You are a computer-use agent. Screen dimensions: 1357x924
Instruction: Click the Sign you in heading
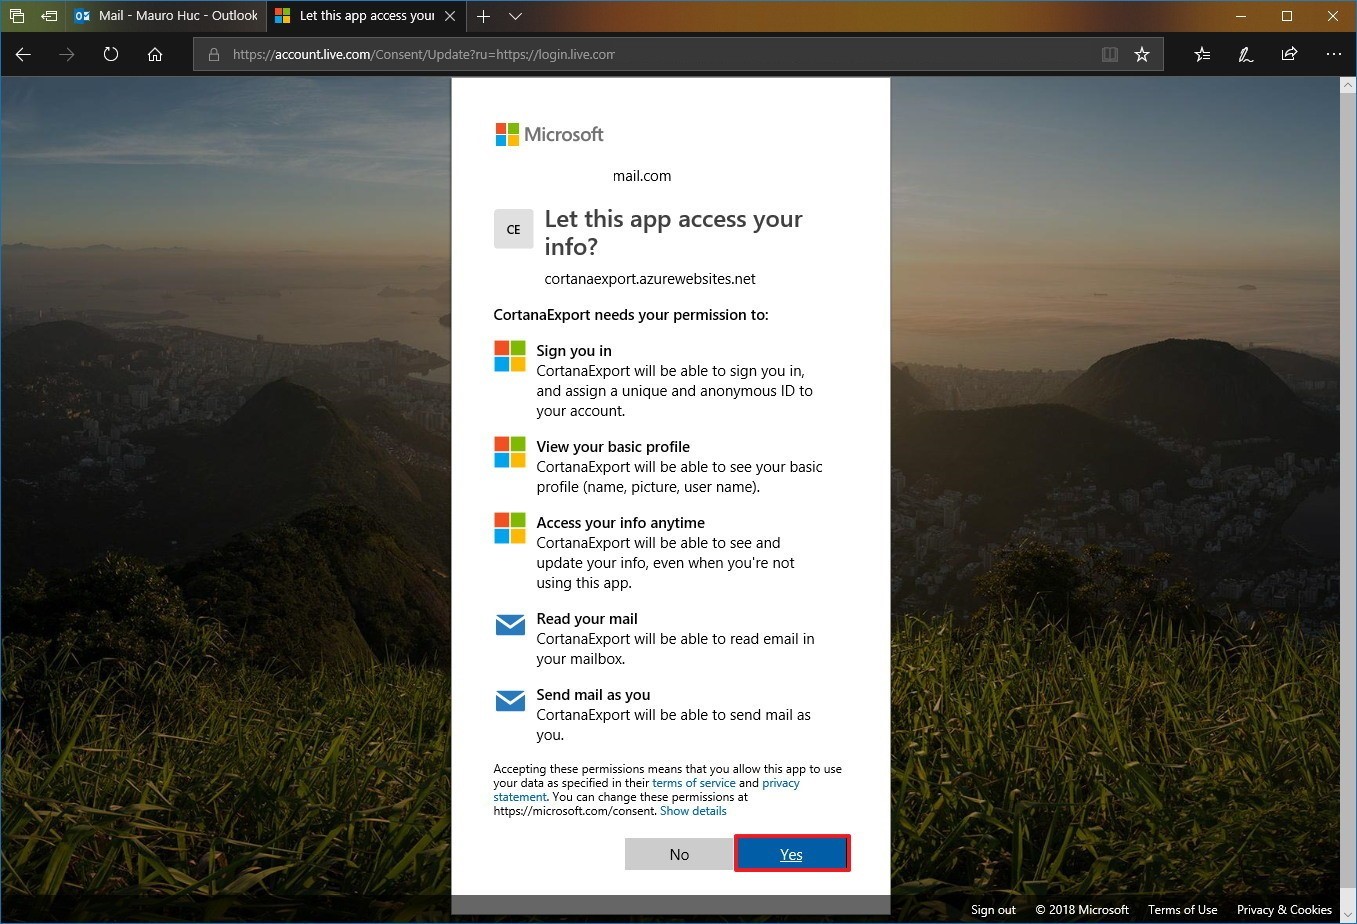pyautogui.click(x=574, y=351)
